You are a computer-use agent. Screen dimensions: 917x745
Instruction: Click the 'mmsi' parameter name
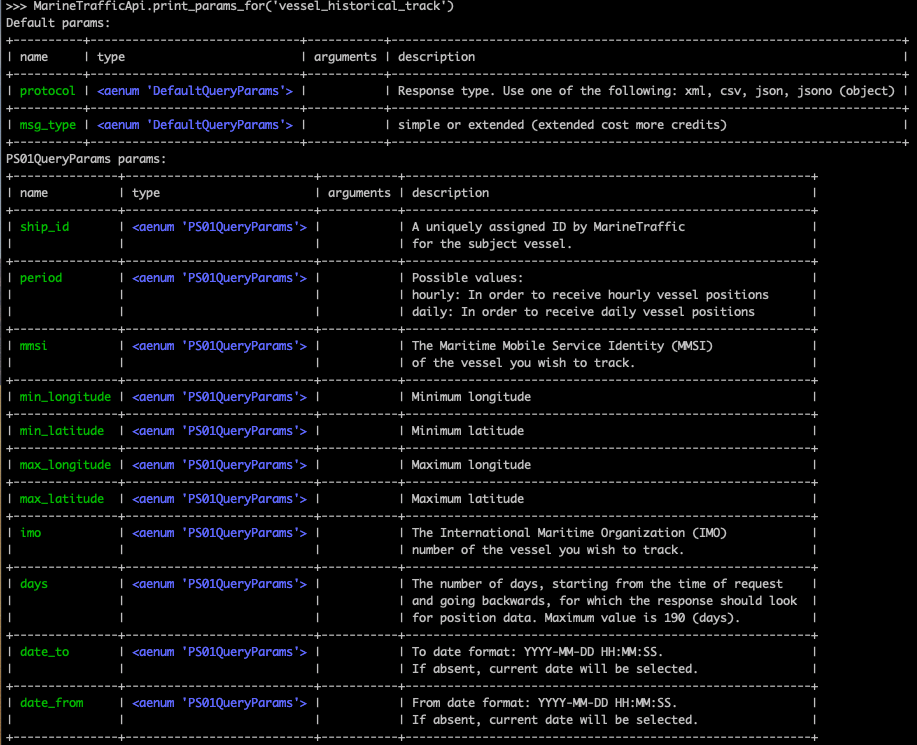[33, 346]
